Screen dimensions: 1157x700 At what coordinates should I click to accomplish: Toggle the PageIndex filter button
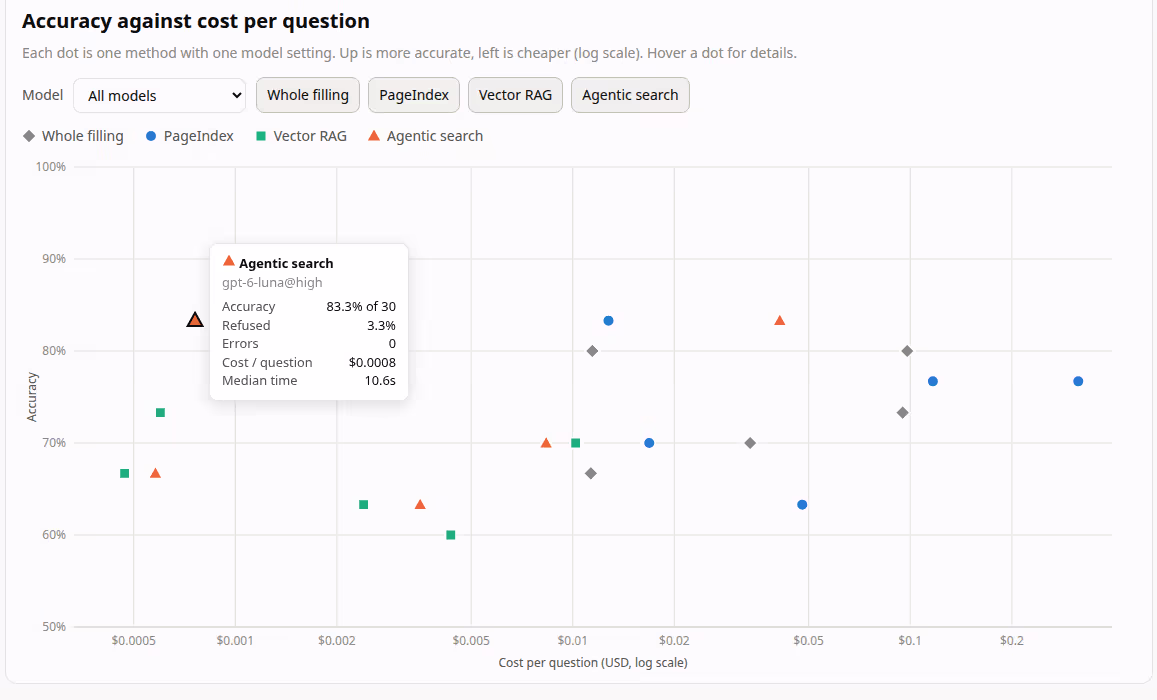click(x=414, y=95)
